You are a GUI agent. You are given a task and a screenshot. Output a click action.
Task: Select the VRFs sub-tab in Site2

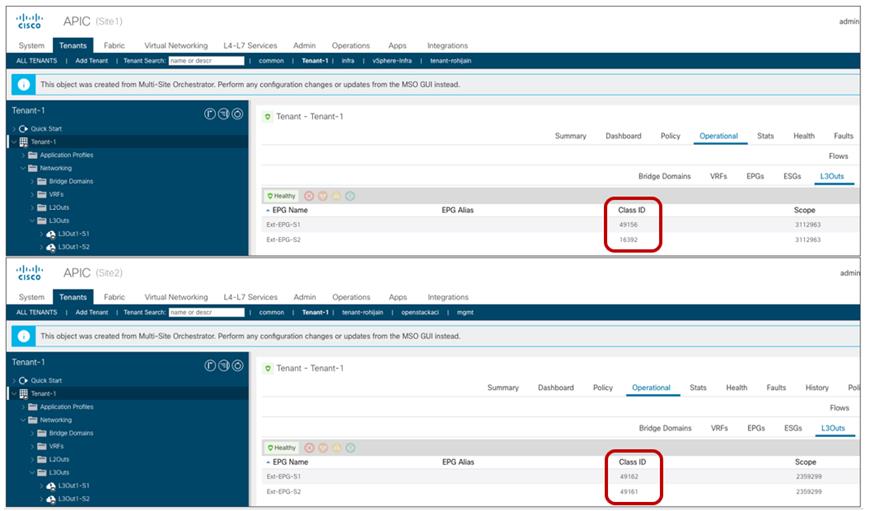coord(719,428)
